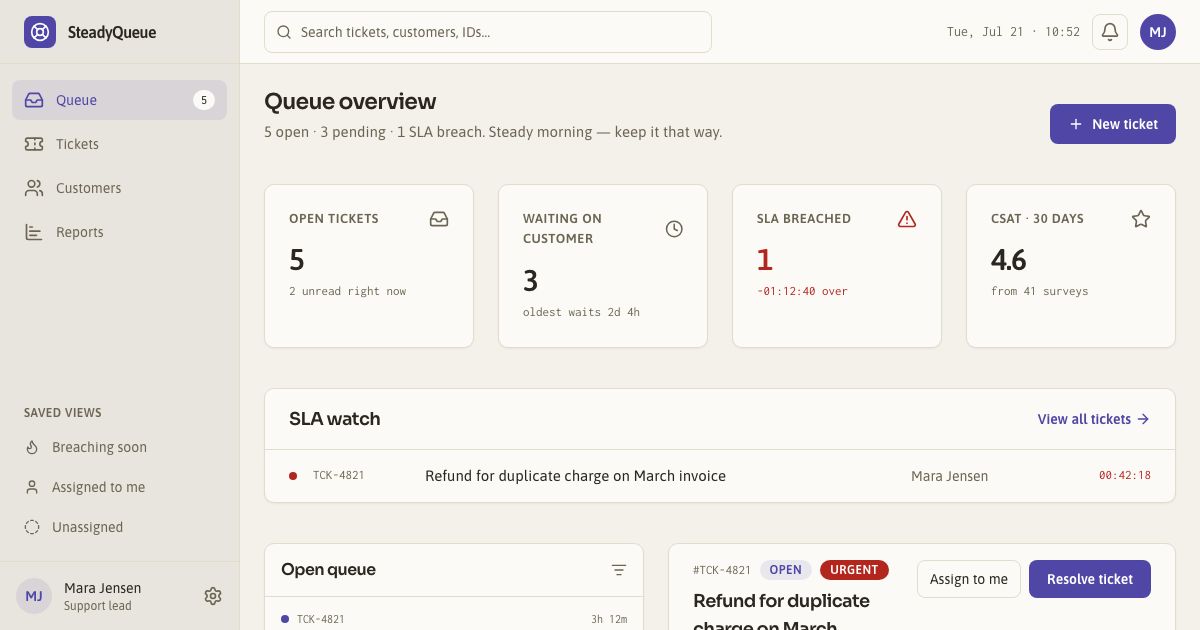Open the Unassigned saved view
The width and height of the screenshot is (1200, 630).
[119, 527]
